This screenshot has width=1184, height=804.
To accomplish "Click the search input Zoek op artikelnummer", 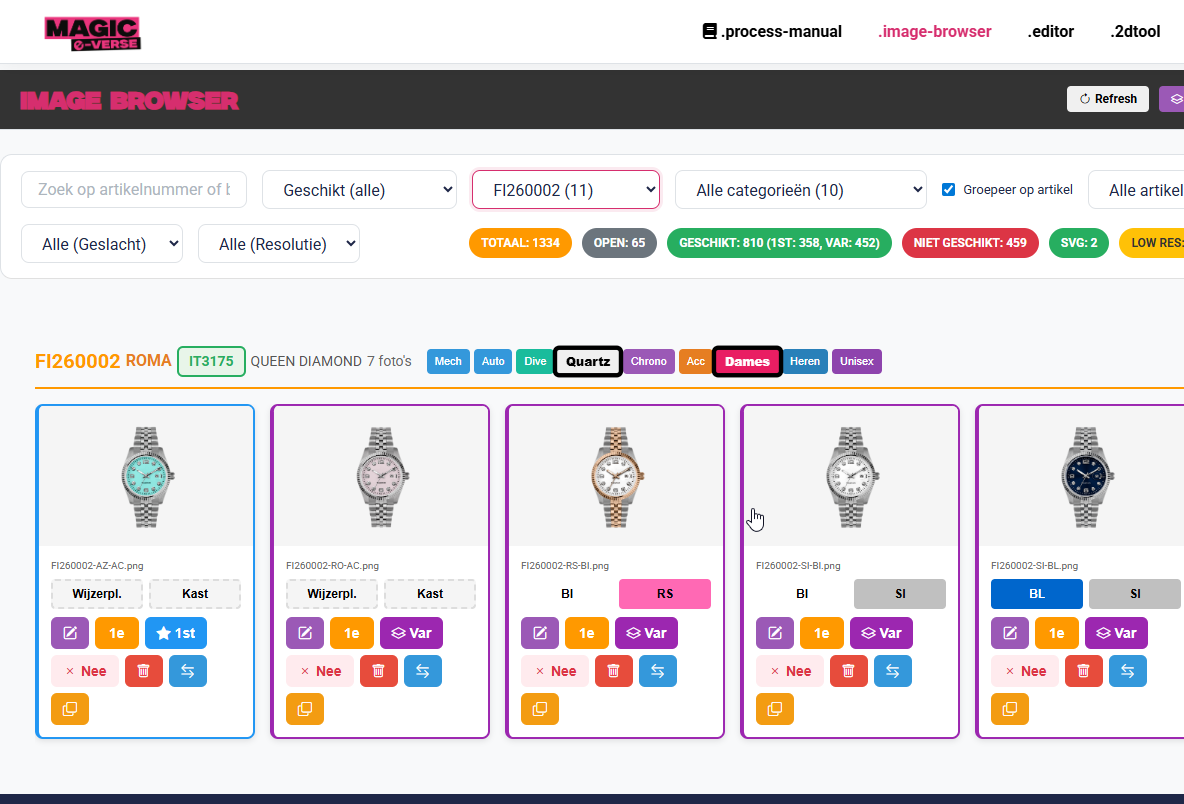I will point(133,189).
